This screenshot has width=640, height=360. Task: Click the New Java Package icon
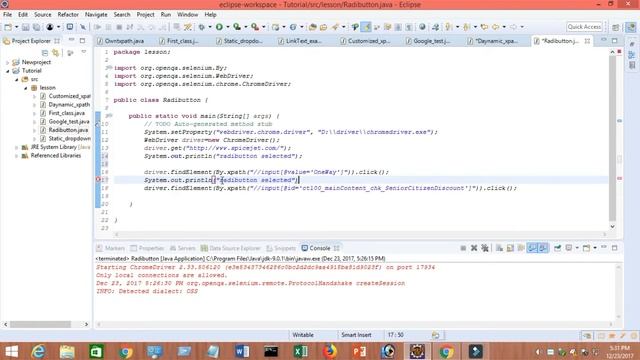(x=276, y=27)
